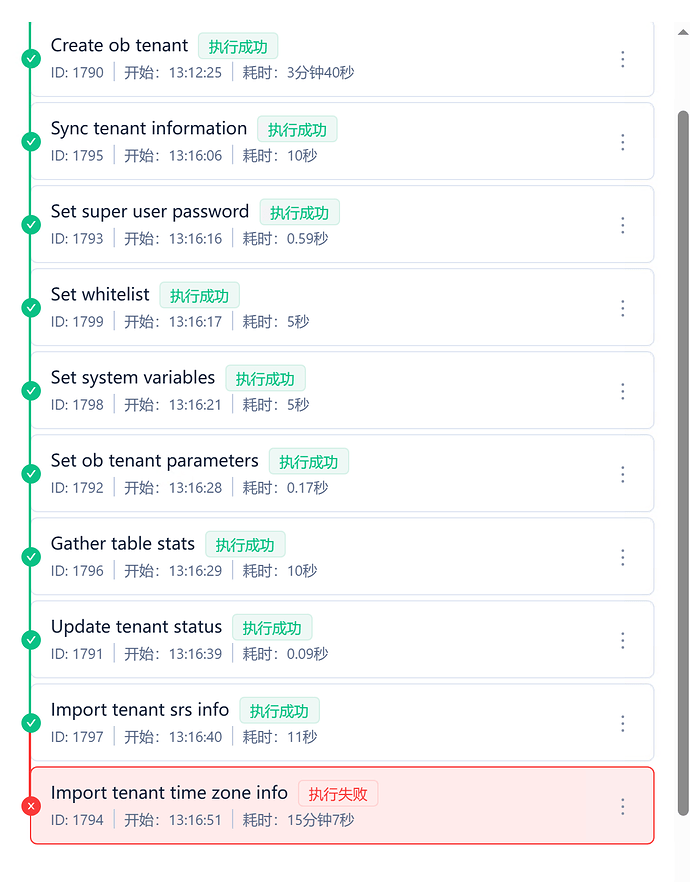The height and width of the screenshot is (882, 690).
Task: Open menu for failed Import time zone task
Action: point(622,806)
